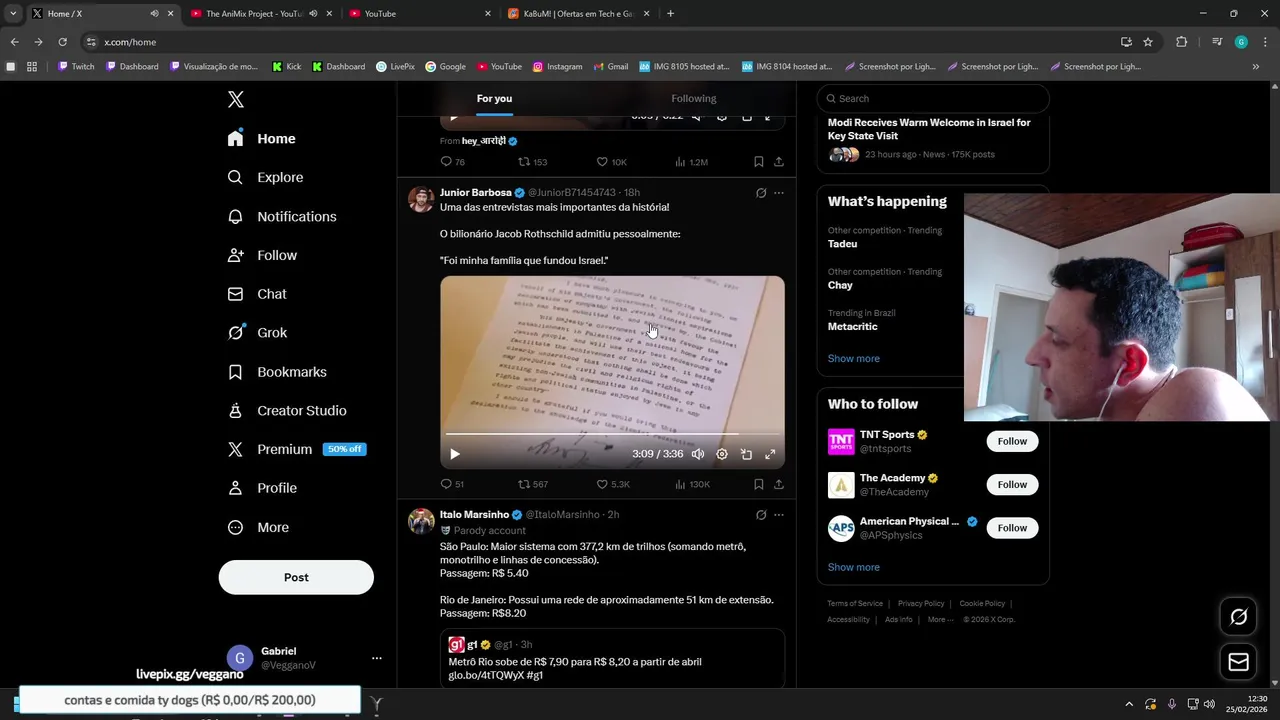This screenshot has width=1280, height=720.
Task: Open Junior Barbosa profile avatar
Action: click(x=421, y=199)
